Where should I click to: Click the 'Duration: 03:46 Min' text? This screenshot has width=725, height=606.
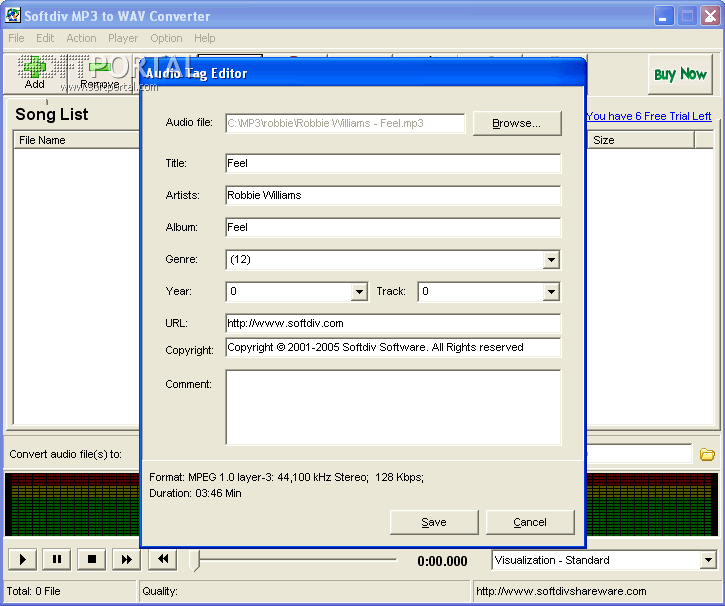coord(195,493)
